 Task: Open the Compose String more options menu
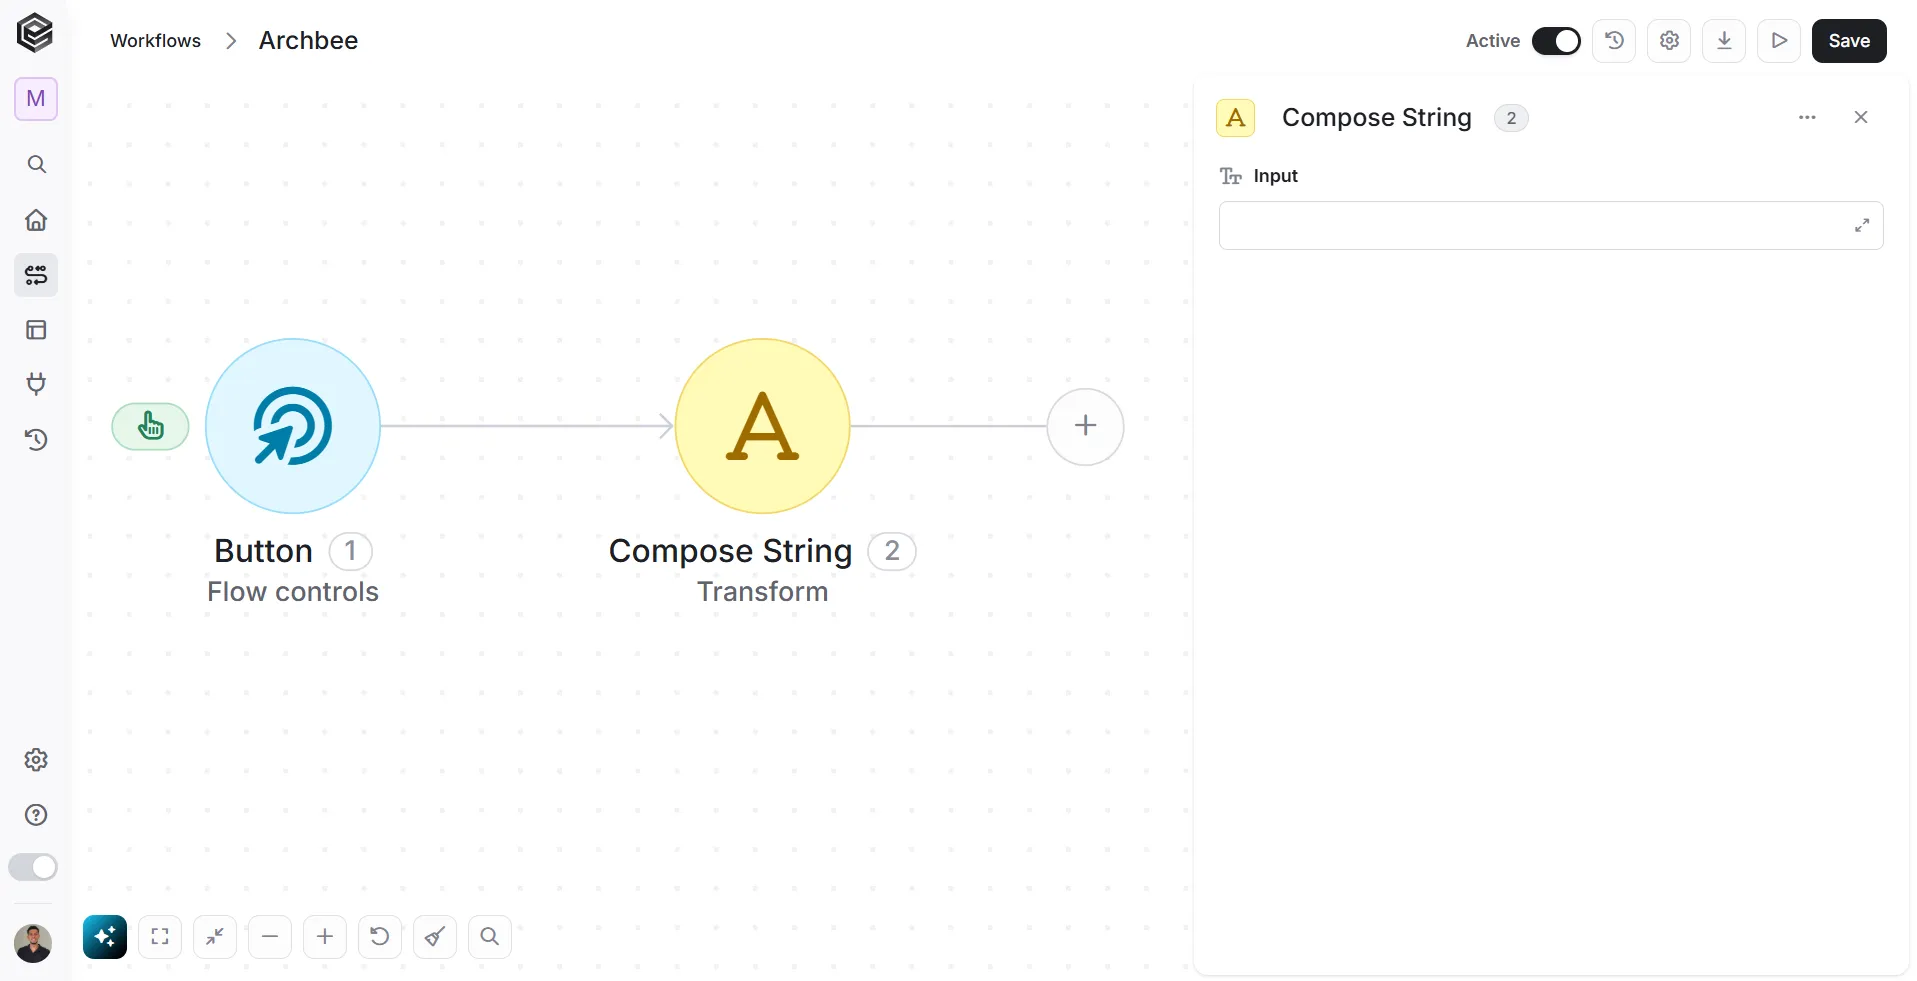pos(1807,118)
